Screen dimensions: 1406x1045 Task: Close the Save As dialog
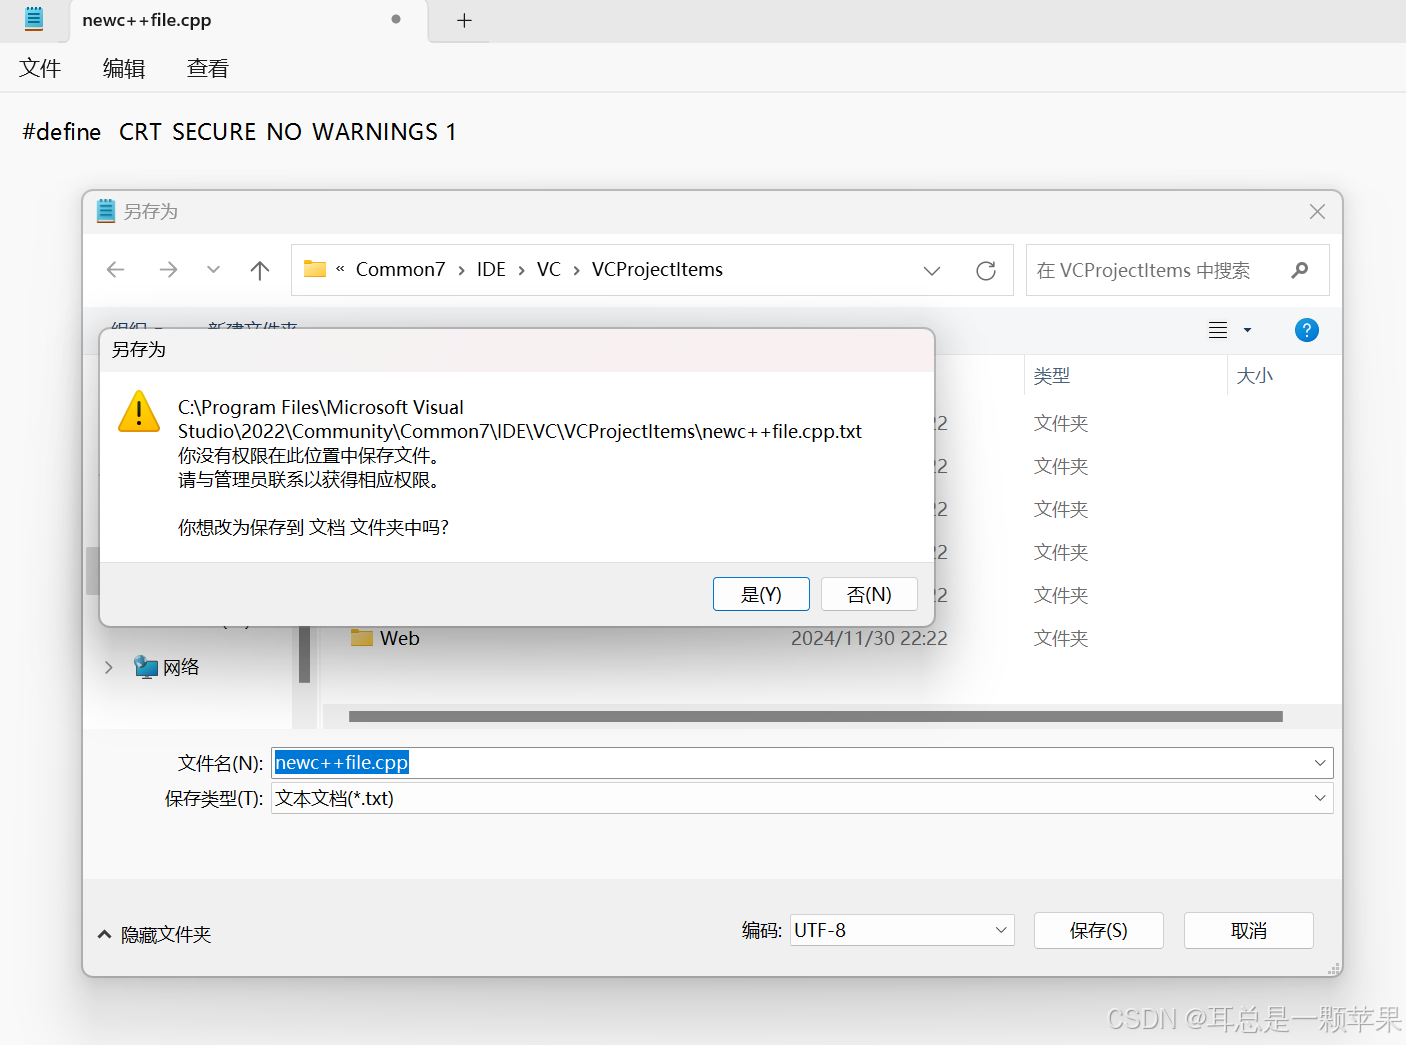pos(1317,211)
